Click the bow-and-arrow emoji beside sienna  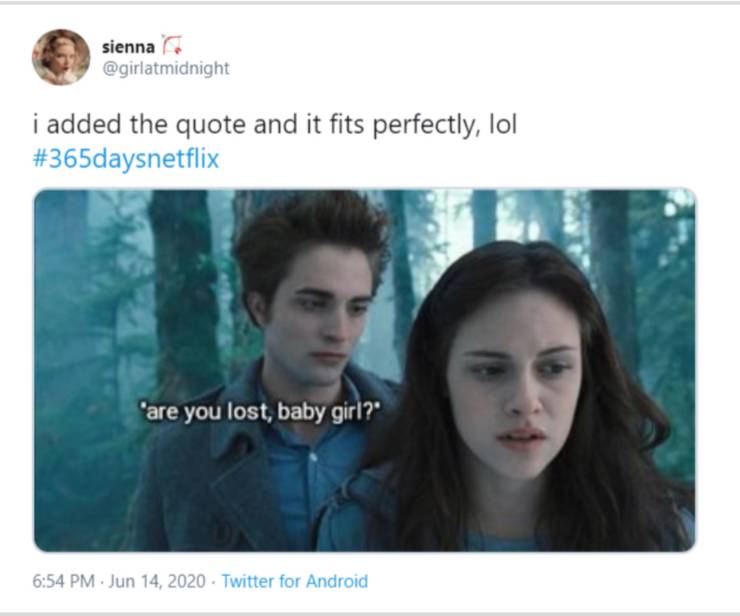172,45
